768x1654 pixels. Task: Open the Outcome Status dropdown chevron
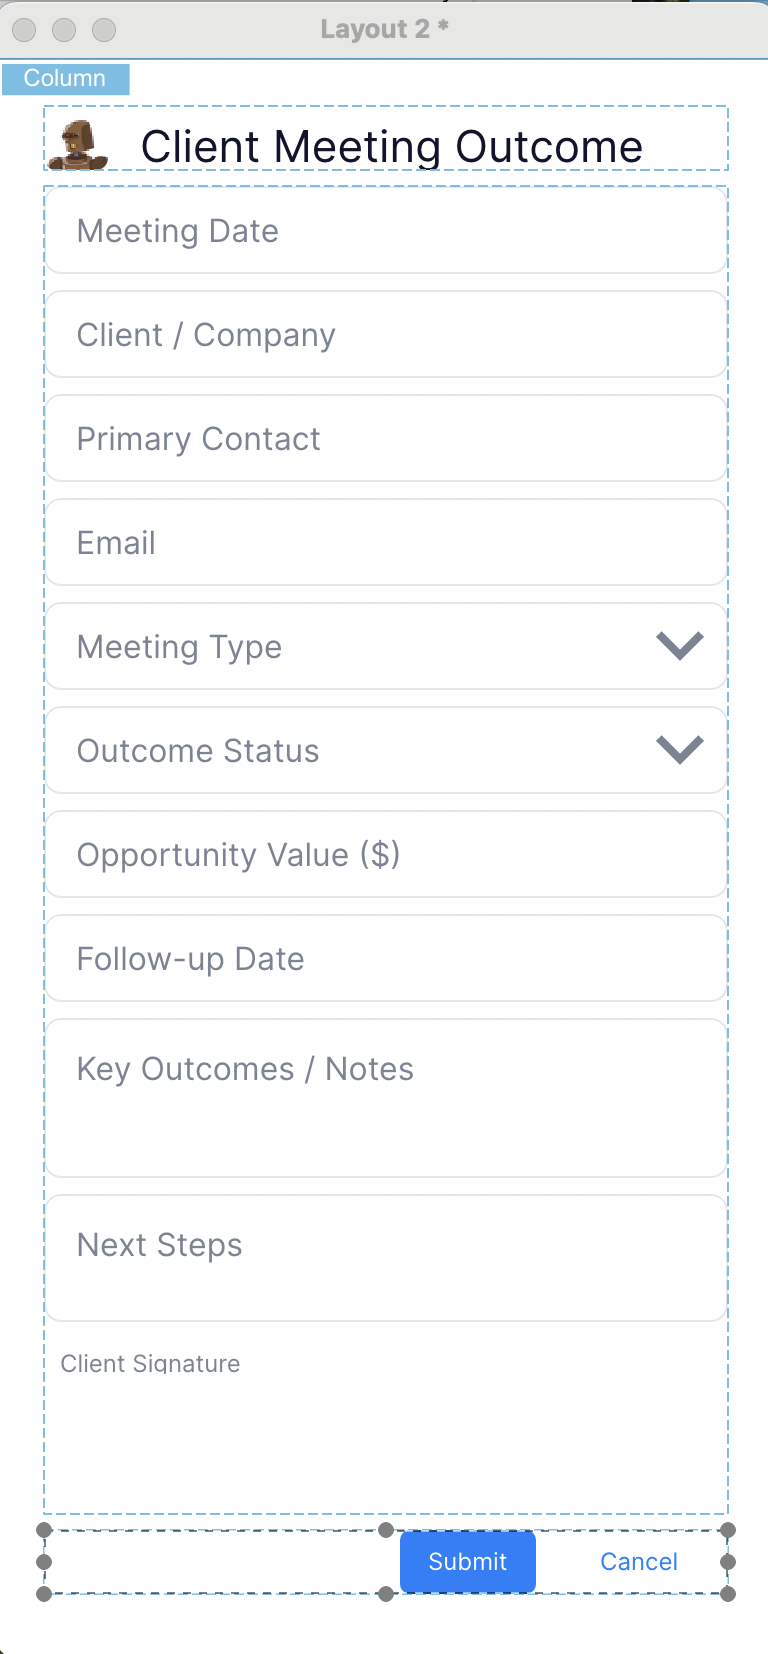coord(680,750)
